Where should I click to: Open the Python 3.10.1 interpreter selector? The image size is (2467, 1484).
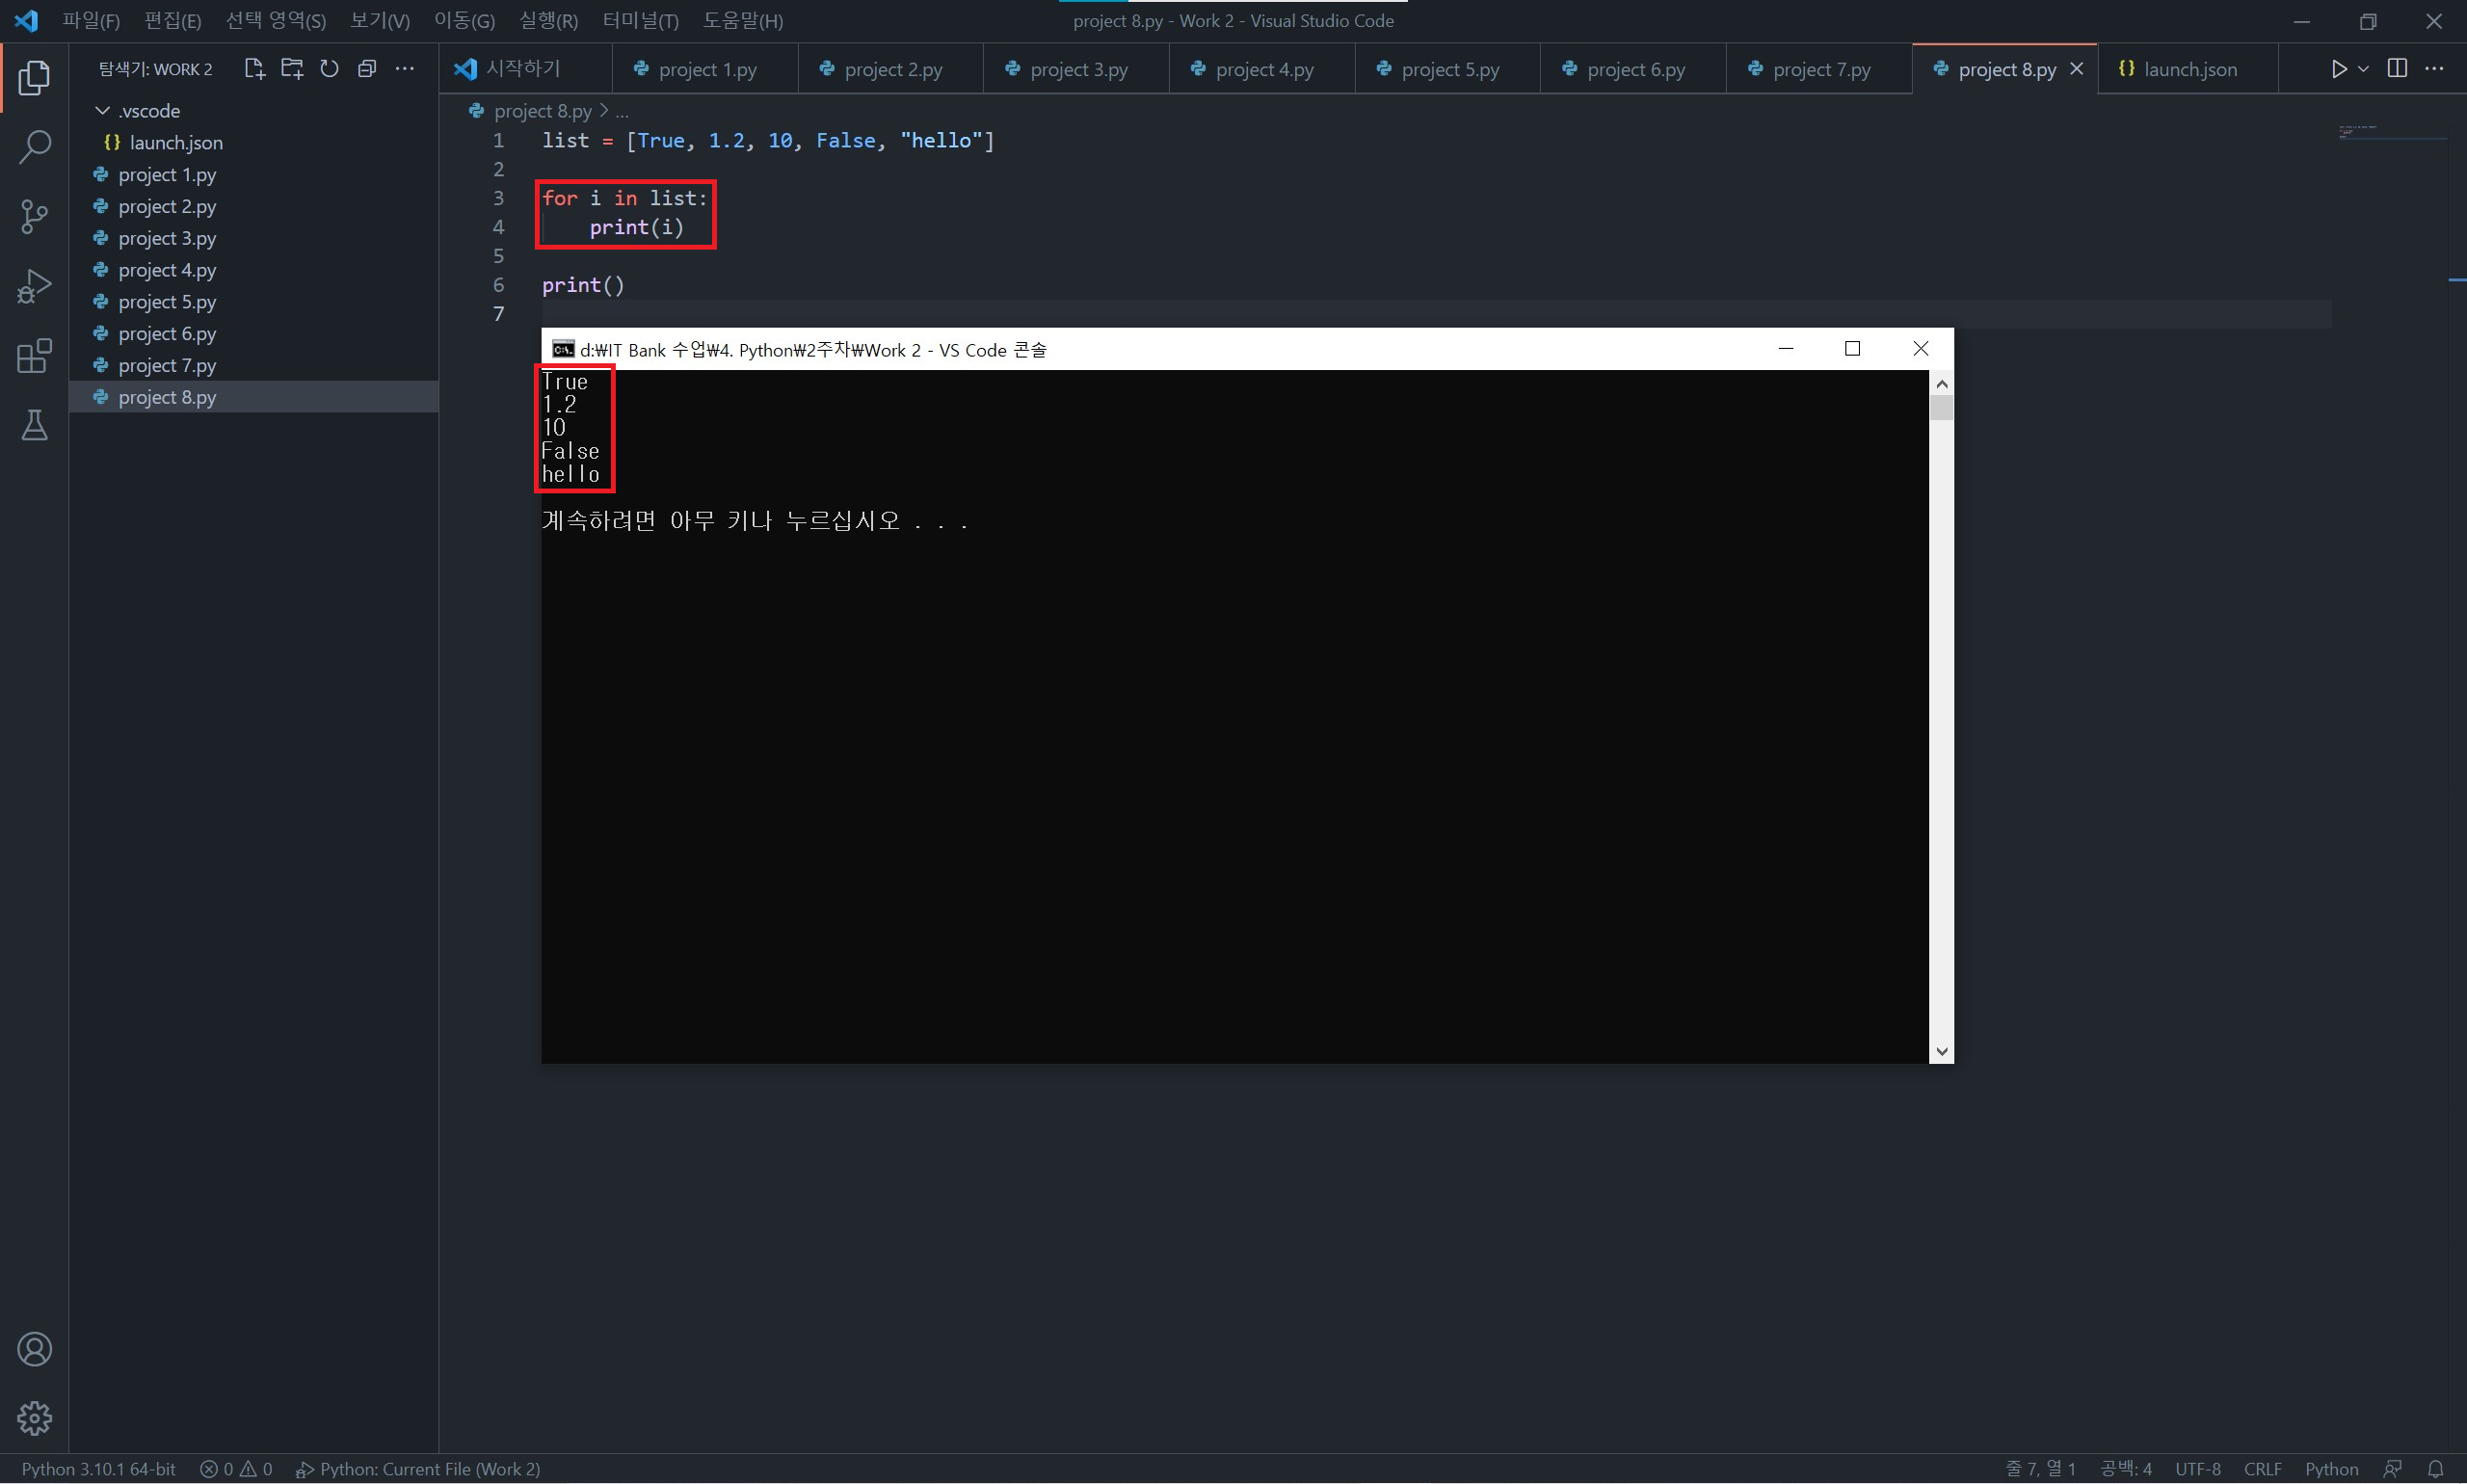click(x=98, y=1468)
